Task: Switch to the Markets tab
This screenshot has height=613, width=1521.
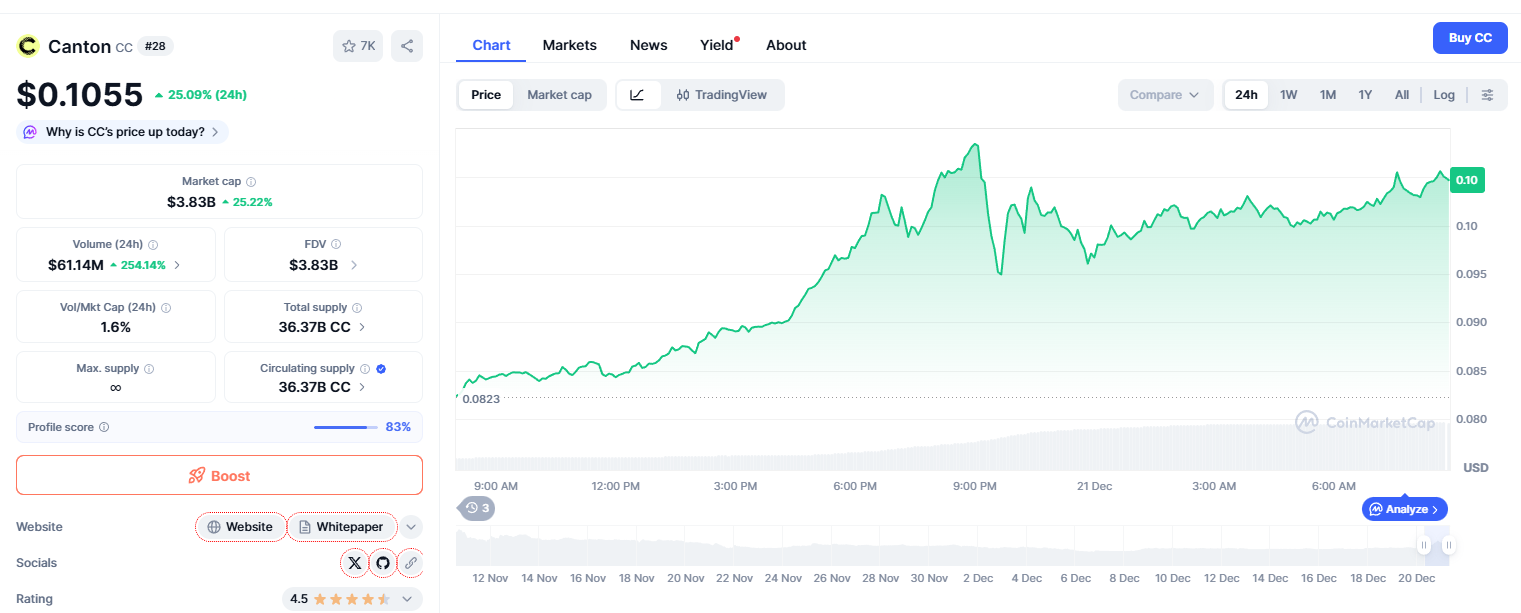Action: (569, 45)
